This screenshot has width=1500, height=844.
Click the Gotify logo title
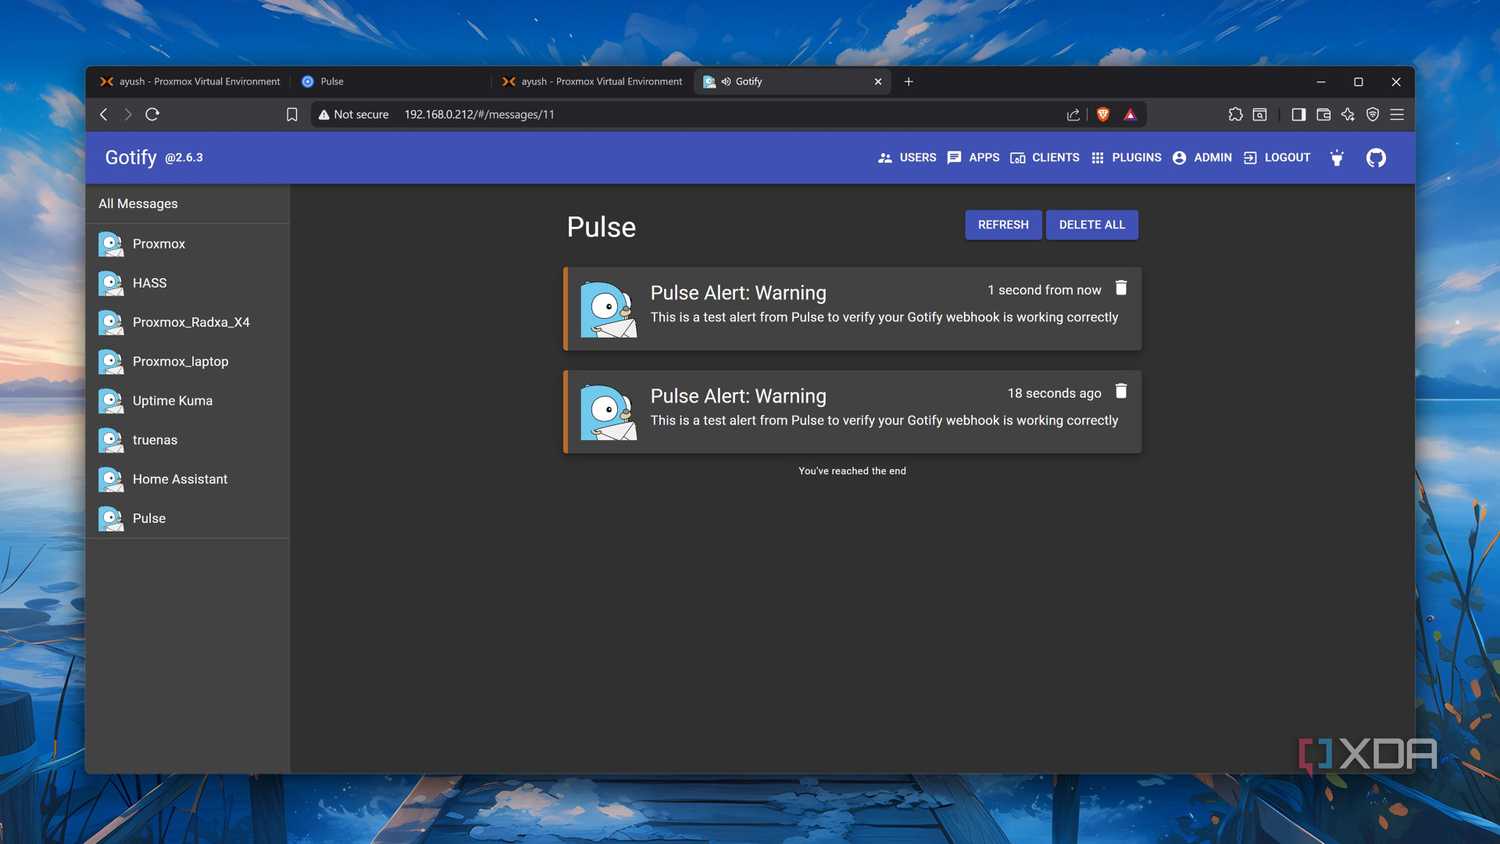pyautogui.click(x=131, y=158)
